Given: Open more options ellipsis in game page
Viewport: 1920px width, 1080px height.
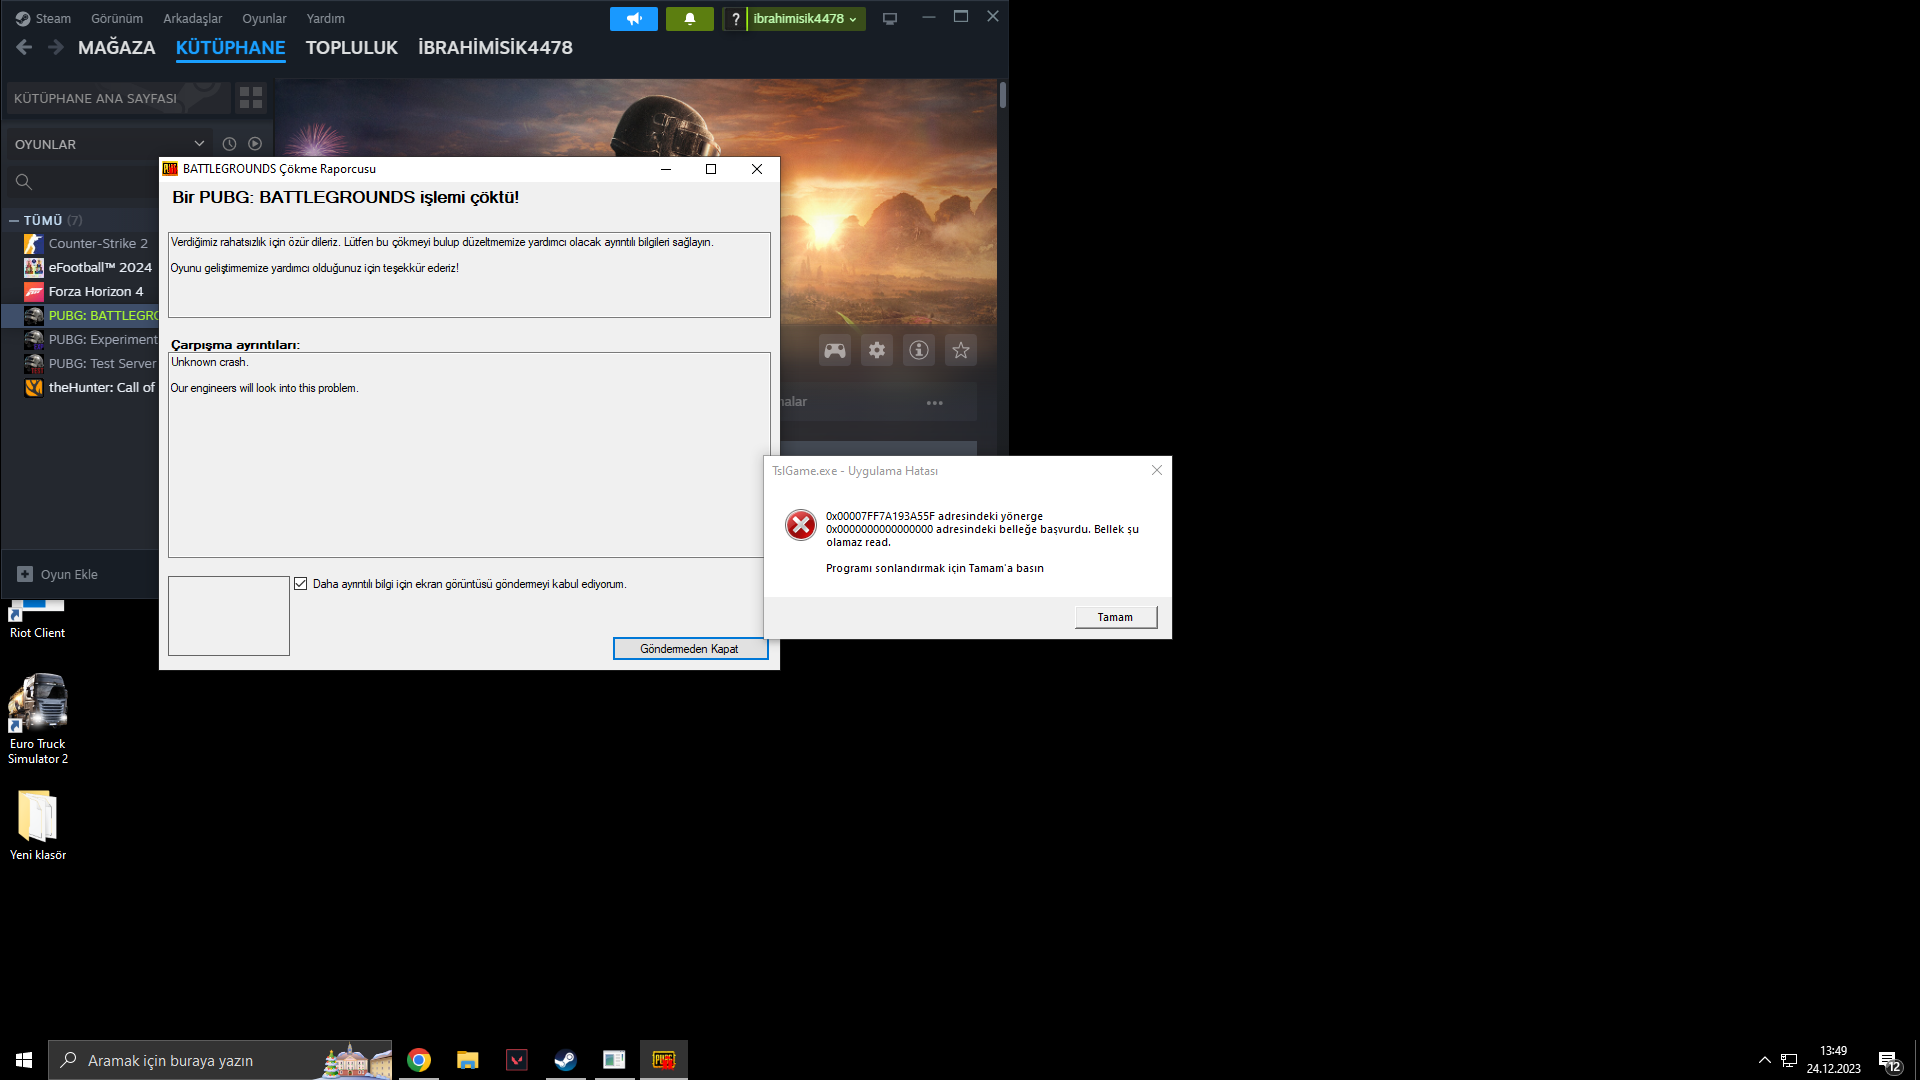Looking at the screenshot, I should pyautogui.click(x=935, y=403).
